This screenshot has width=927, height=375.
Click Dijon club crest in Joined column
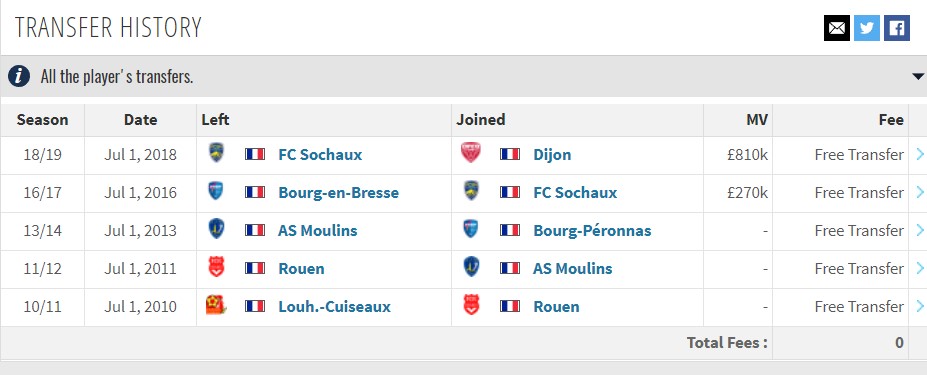click(471, 153)
